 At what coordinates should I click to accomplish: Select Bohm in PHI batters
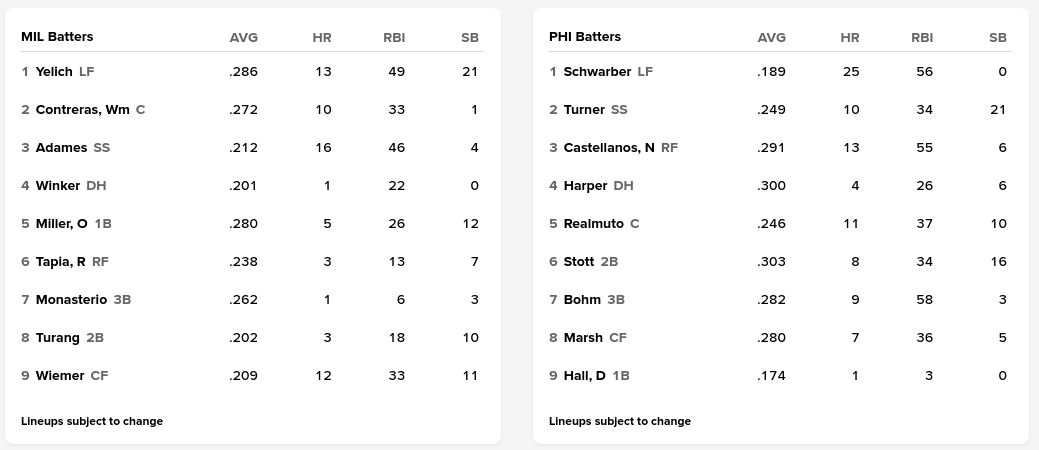(582, 300)
